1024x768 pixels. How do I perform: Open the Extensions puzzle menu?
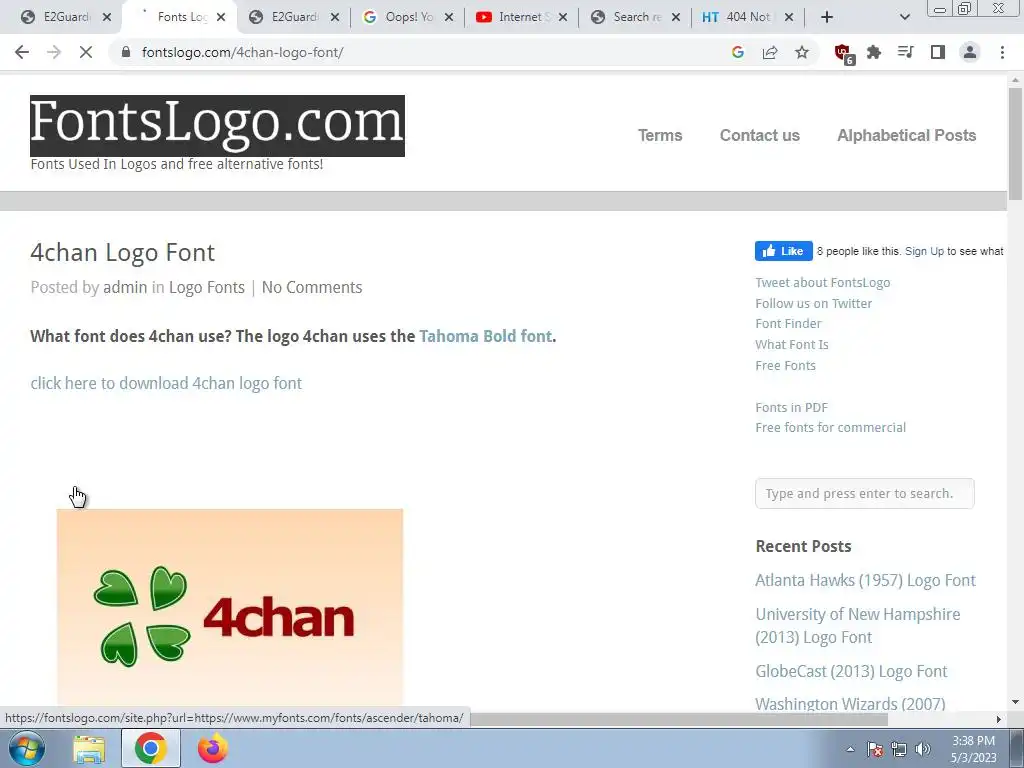(874, 52)
